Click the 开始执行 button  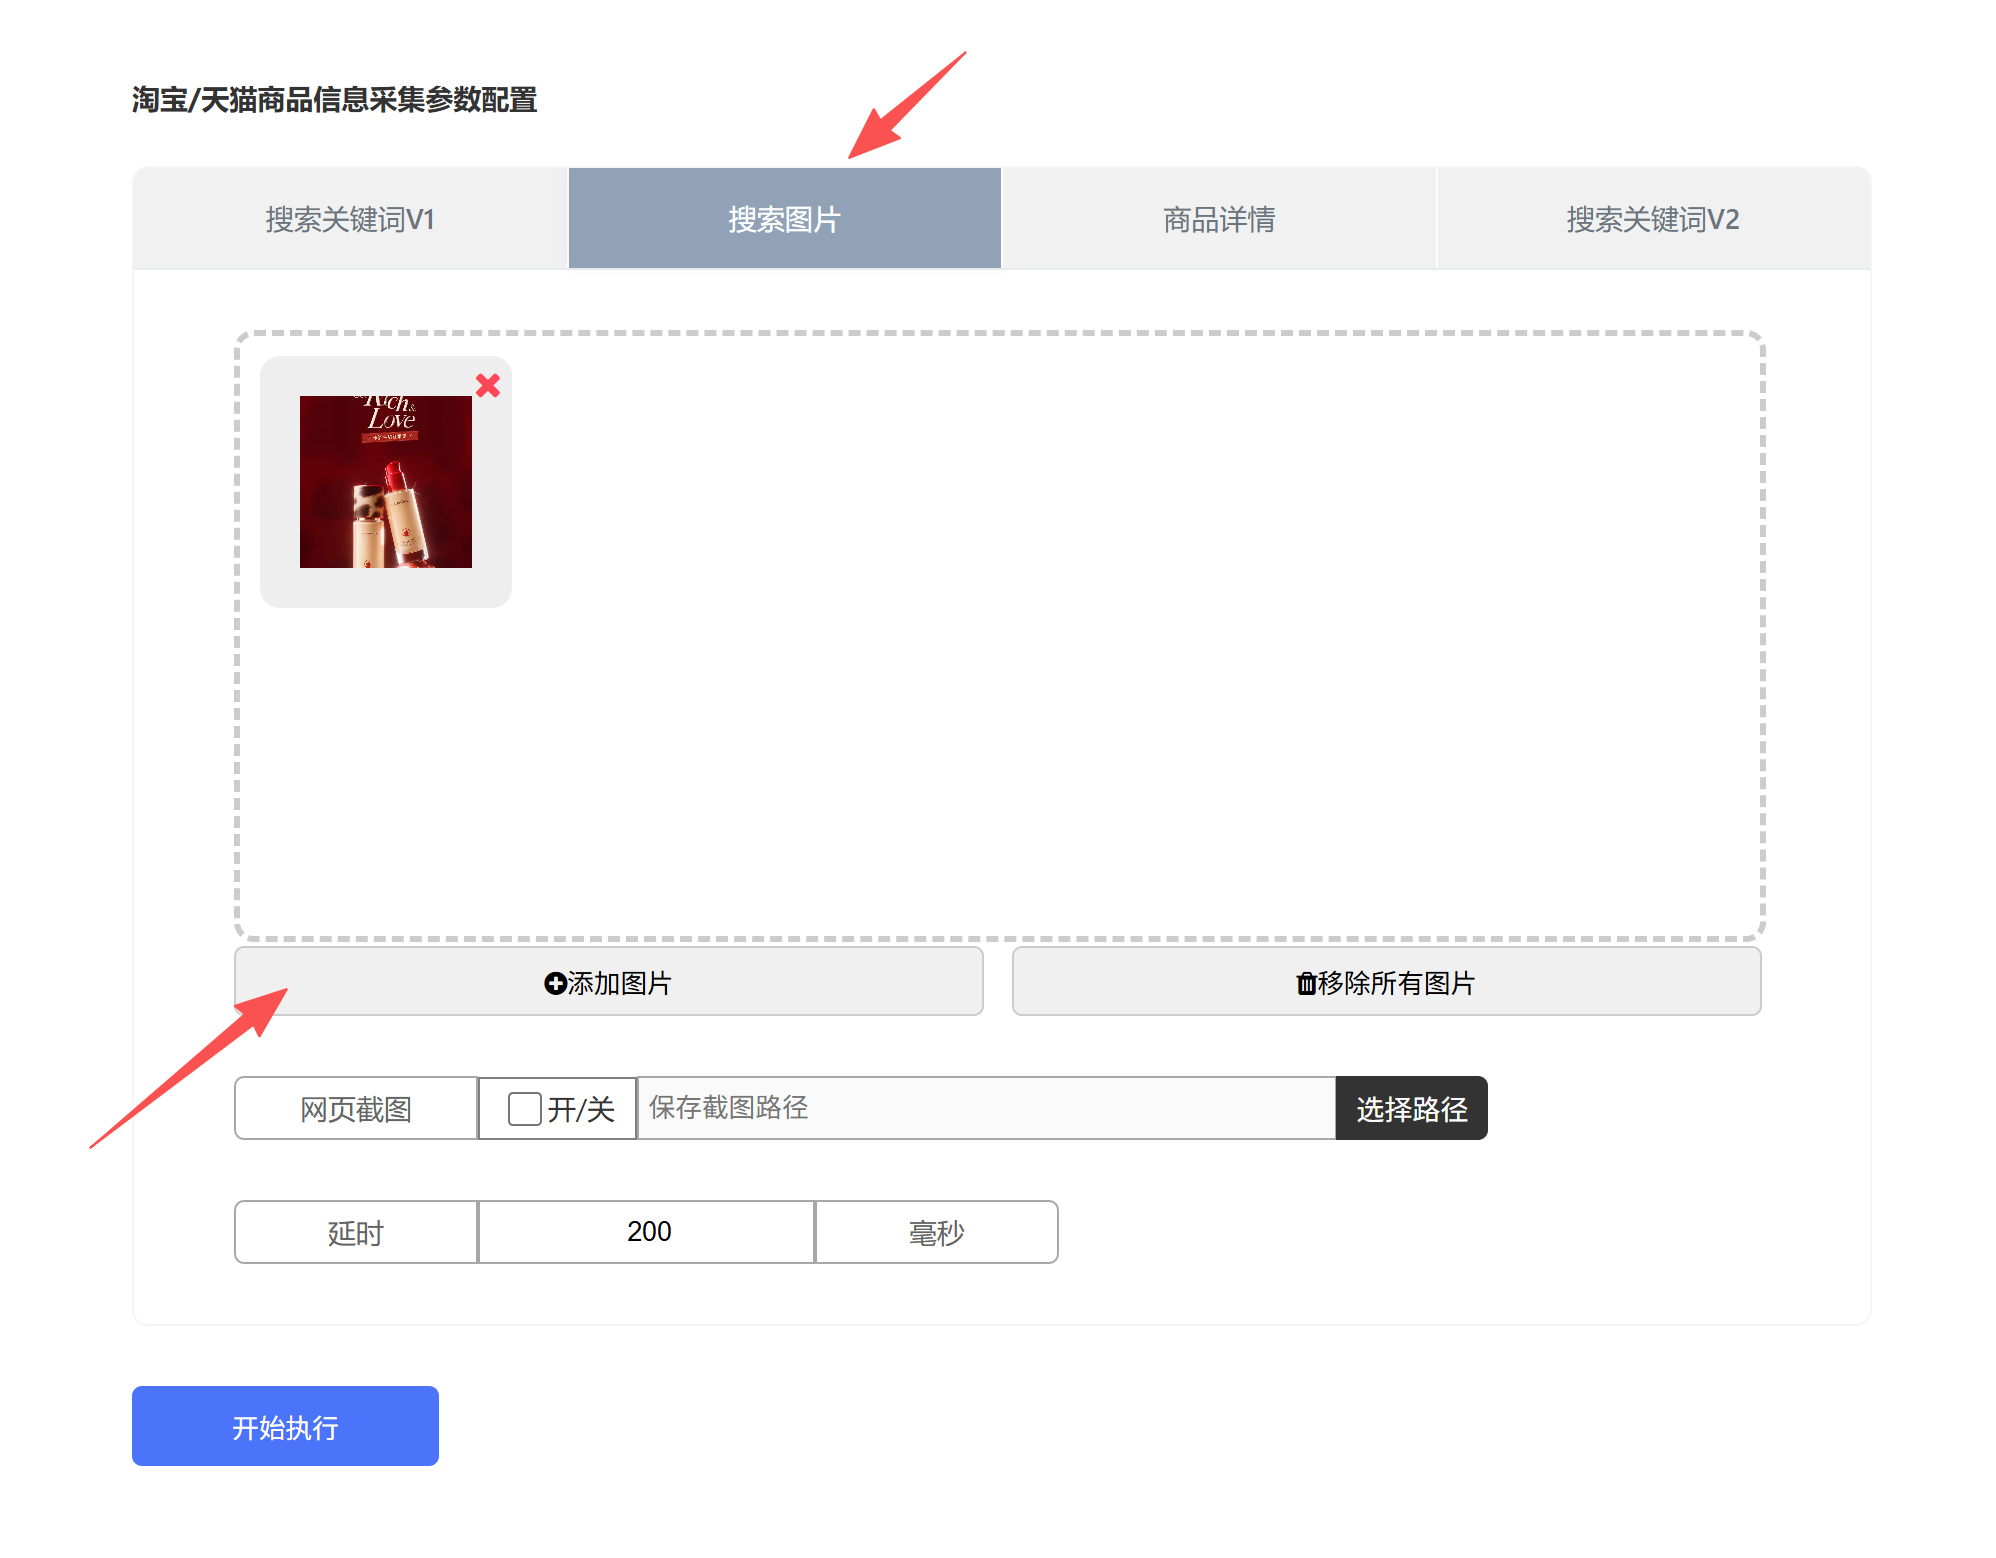285,1426
